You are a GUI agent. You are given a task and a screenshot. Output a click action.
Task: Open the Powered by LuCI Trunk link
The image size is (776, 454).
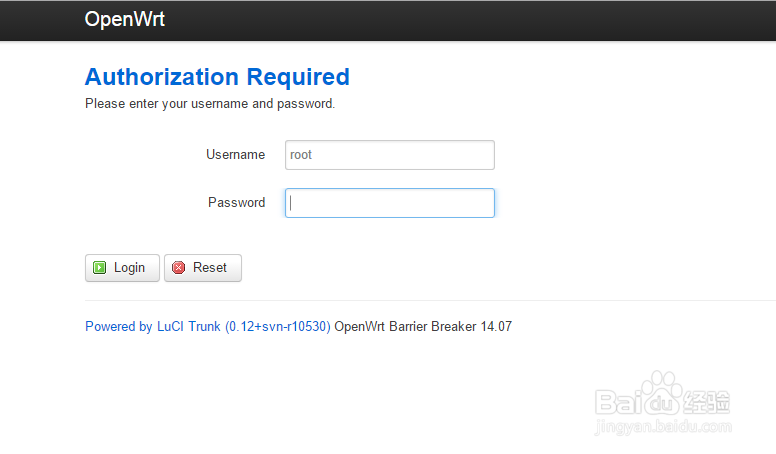point(208,327)
